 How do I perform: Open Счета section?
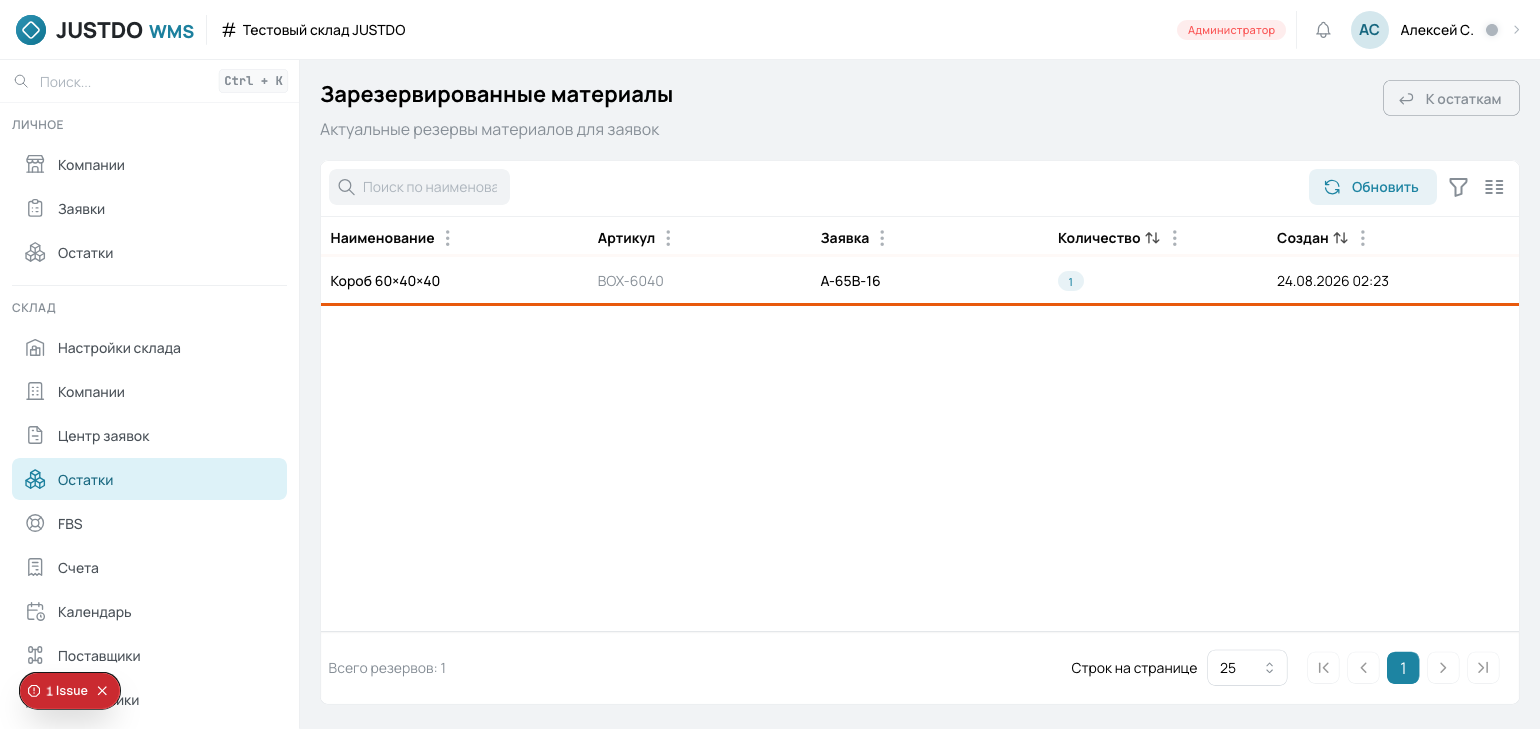tap(150, 568)
